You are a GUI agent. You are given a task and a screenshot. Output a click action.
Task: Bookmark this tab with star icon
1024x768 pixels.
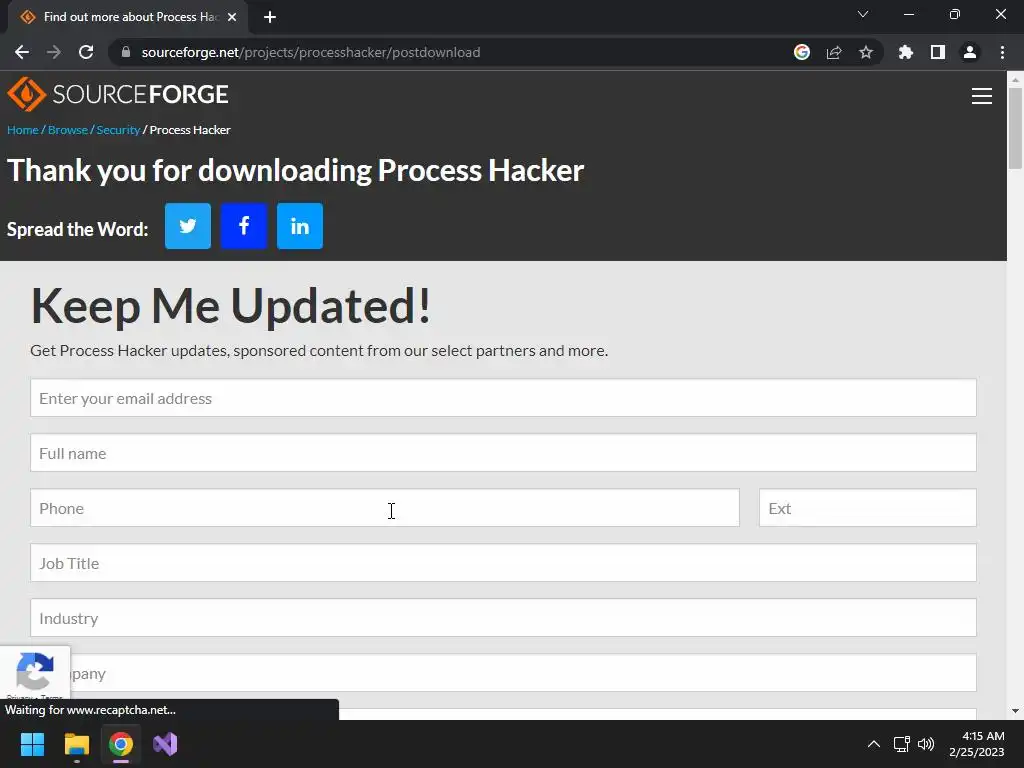pyautogui.click(x=866, y=52)
